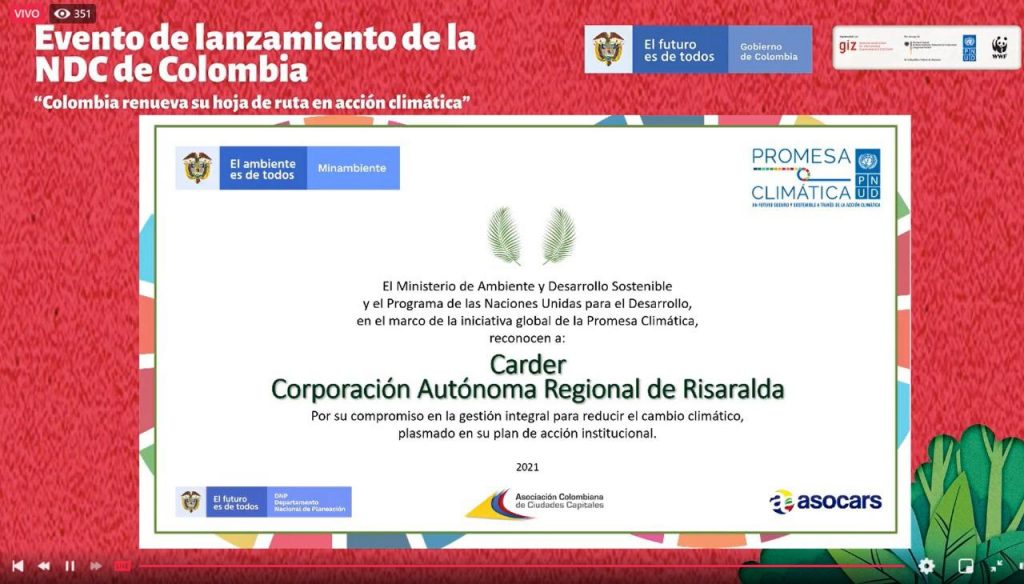Click the blue UNDP logo in the header
This screenshot has height=584, width=1024.
969,48
